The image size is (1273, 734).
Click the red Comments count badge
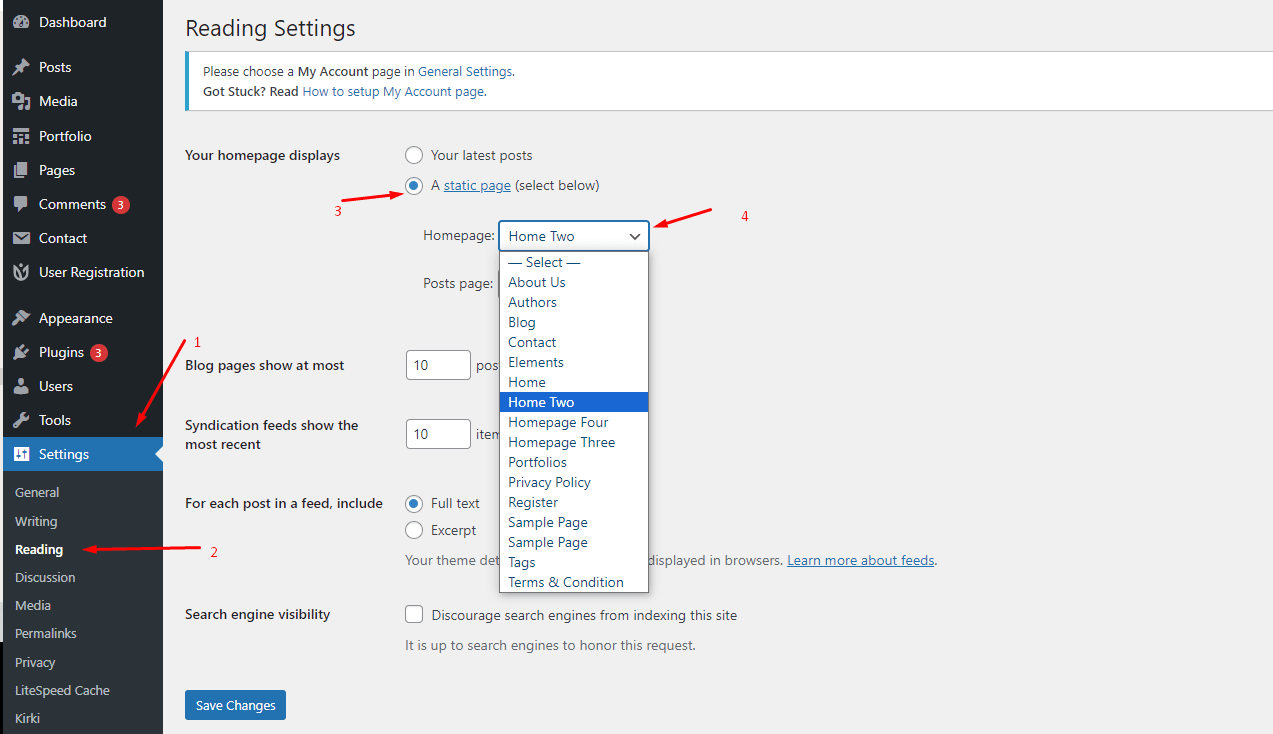click(x=121, y=205)
